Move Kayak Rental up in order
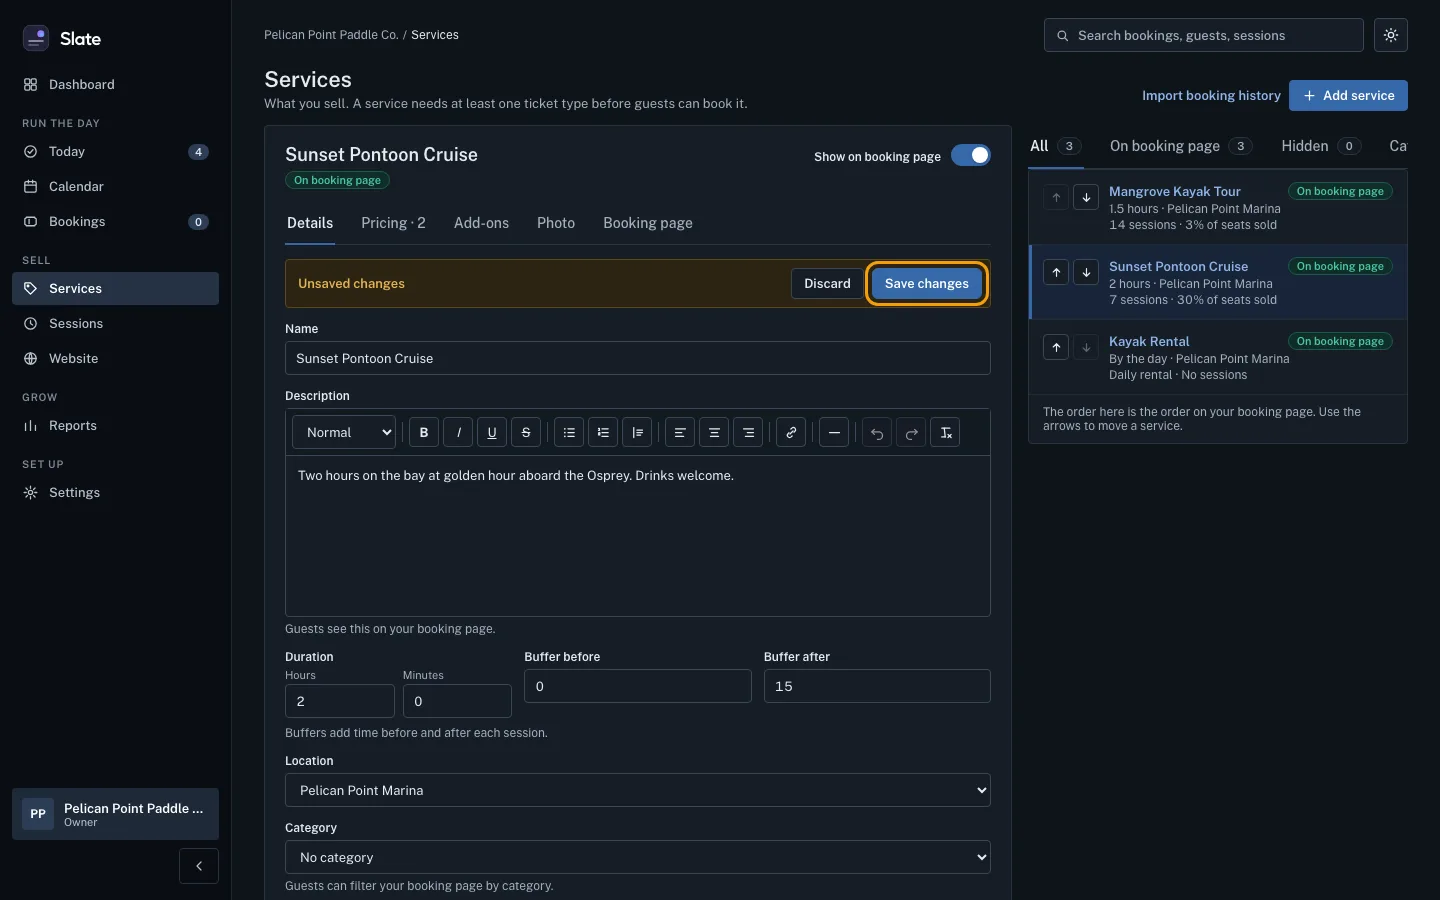Screen dimensions: 1440x900 (1056, 347)
